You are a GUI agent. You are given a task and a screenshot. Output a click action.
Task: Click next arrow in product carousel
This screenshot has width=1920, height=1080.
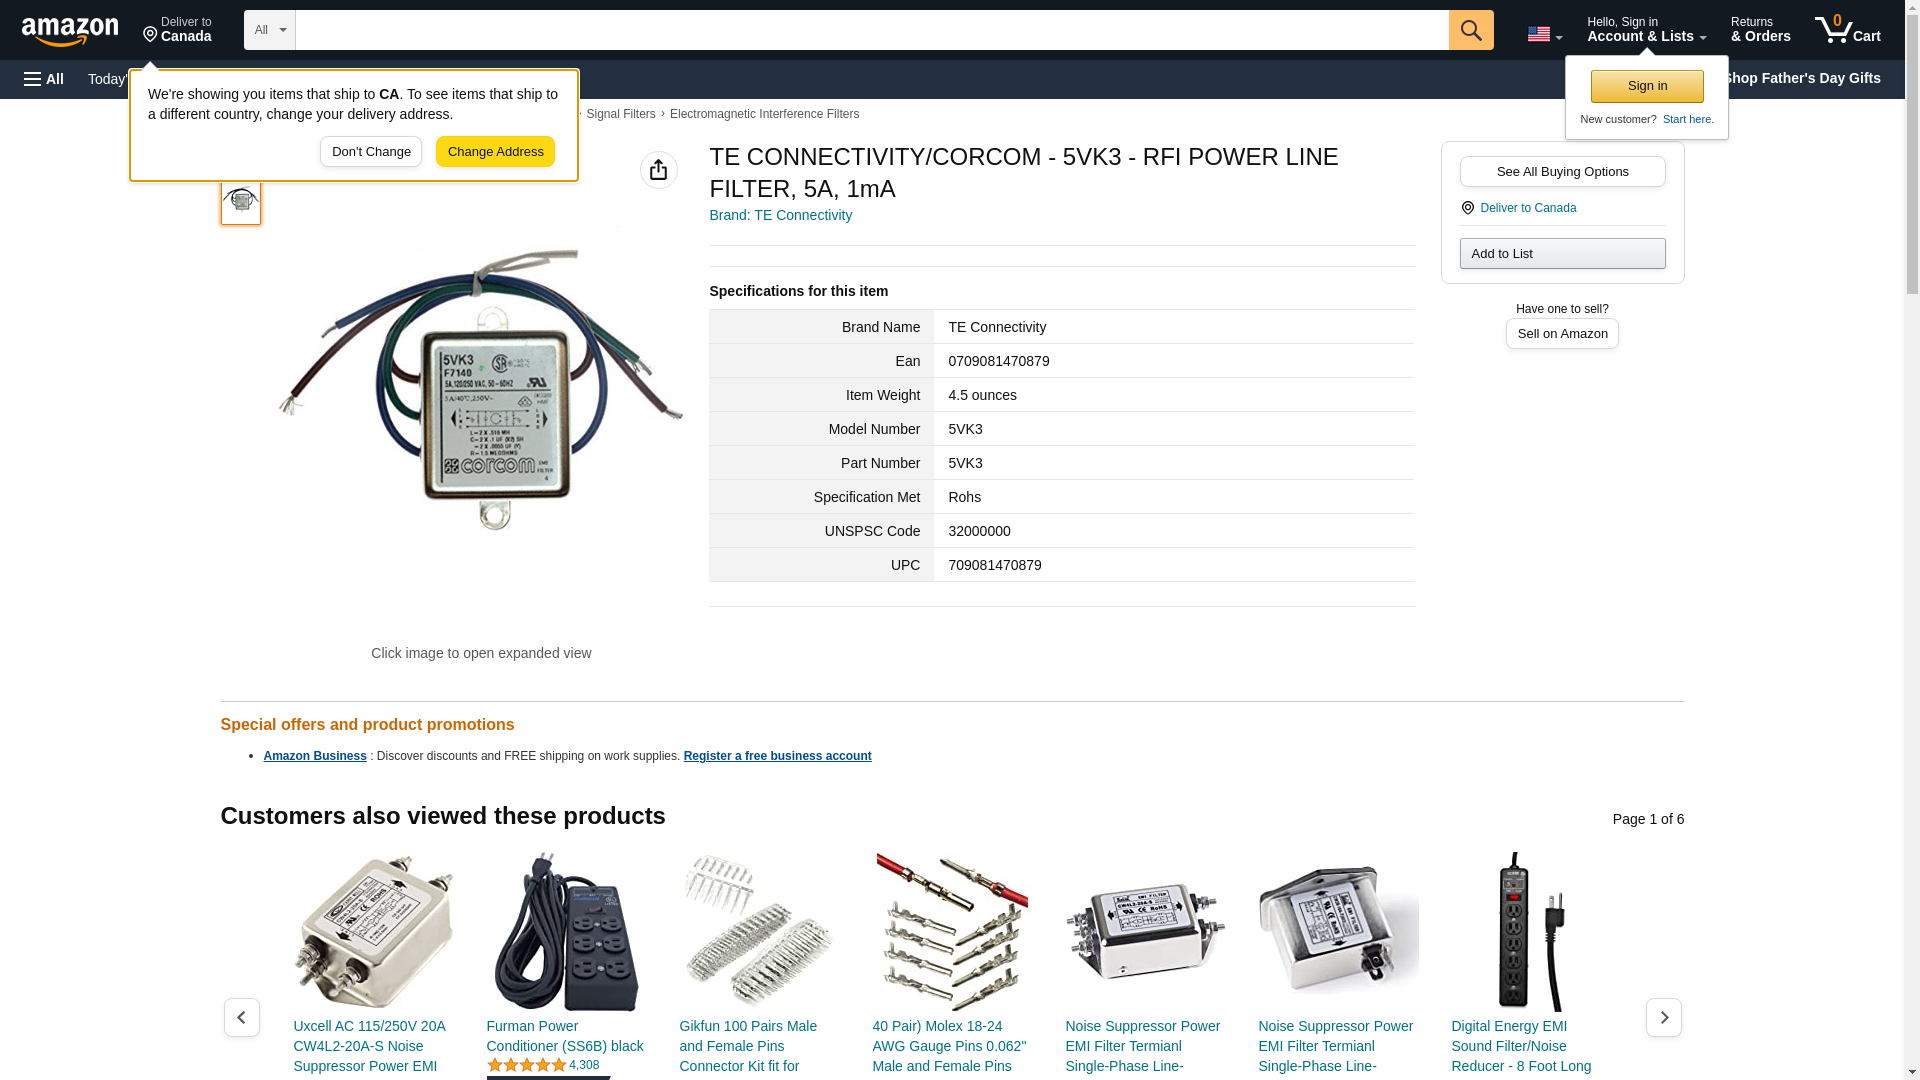coord(1663,1017)
